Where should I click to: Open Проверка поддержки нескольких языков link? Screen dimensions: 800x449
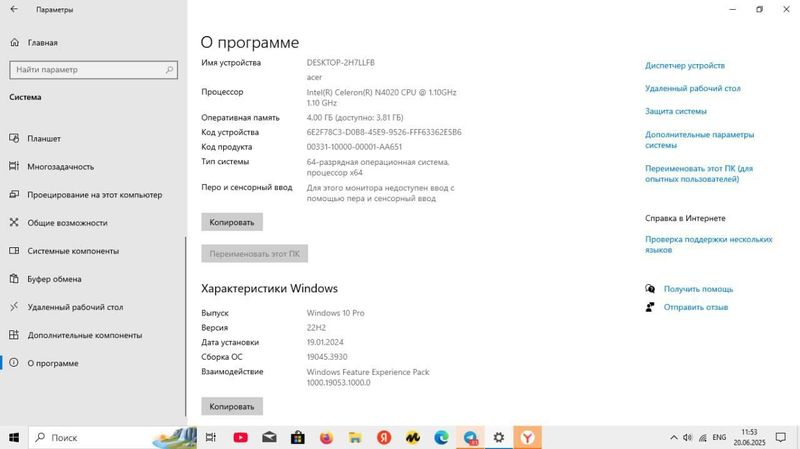709,244
